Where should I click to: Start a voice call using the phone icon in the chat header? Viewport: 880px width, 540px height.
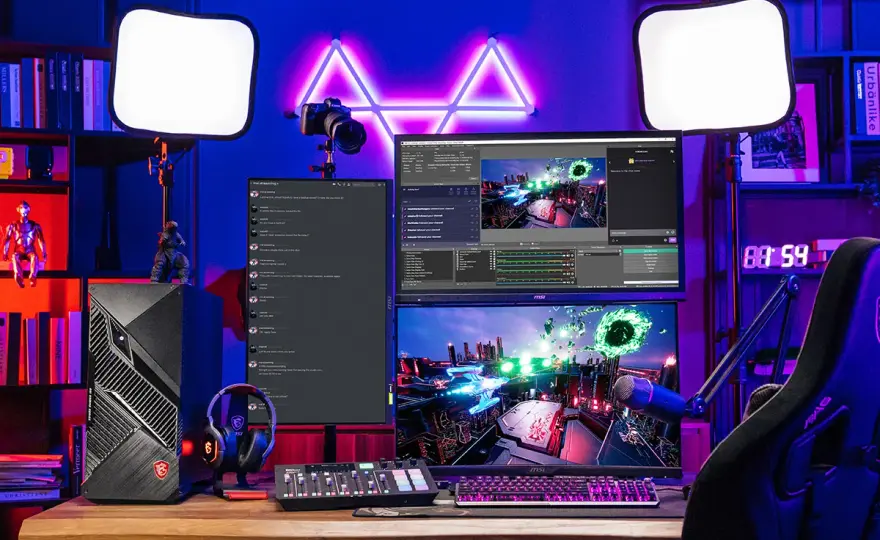tap(340, 185)
